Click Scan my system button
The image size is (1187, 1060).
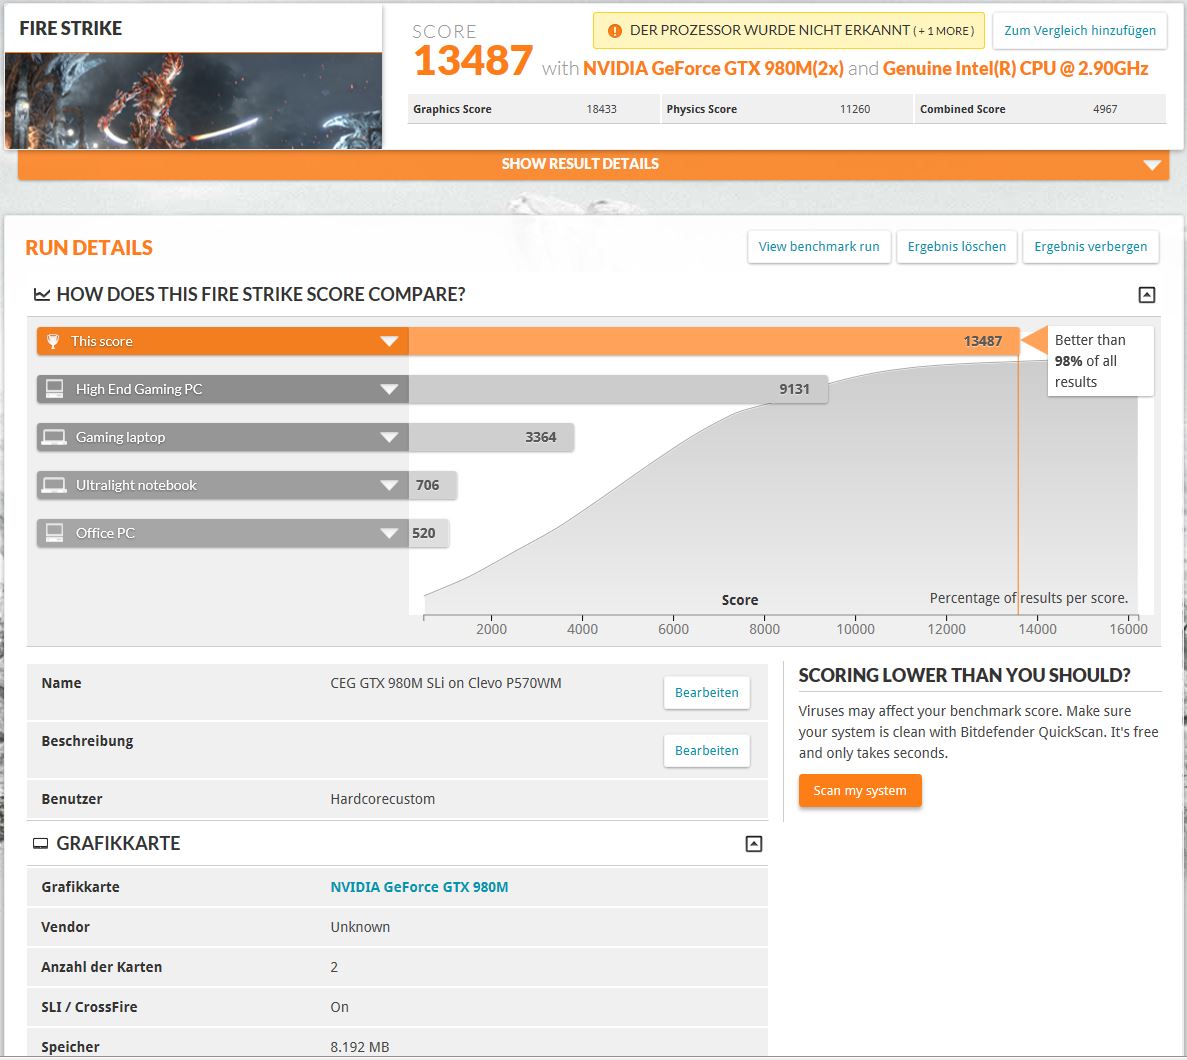pyautogui.click(x=860, y=790)
